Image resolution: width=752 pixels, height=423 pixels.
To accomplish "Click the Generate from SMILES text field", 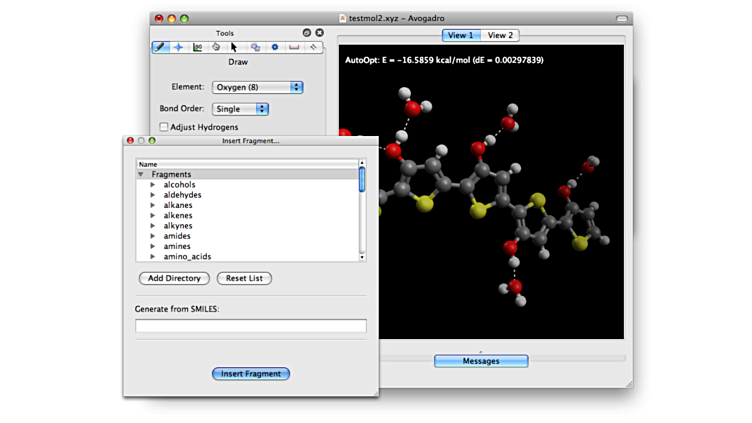I will pos(250,326).
